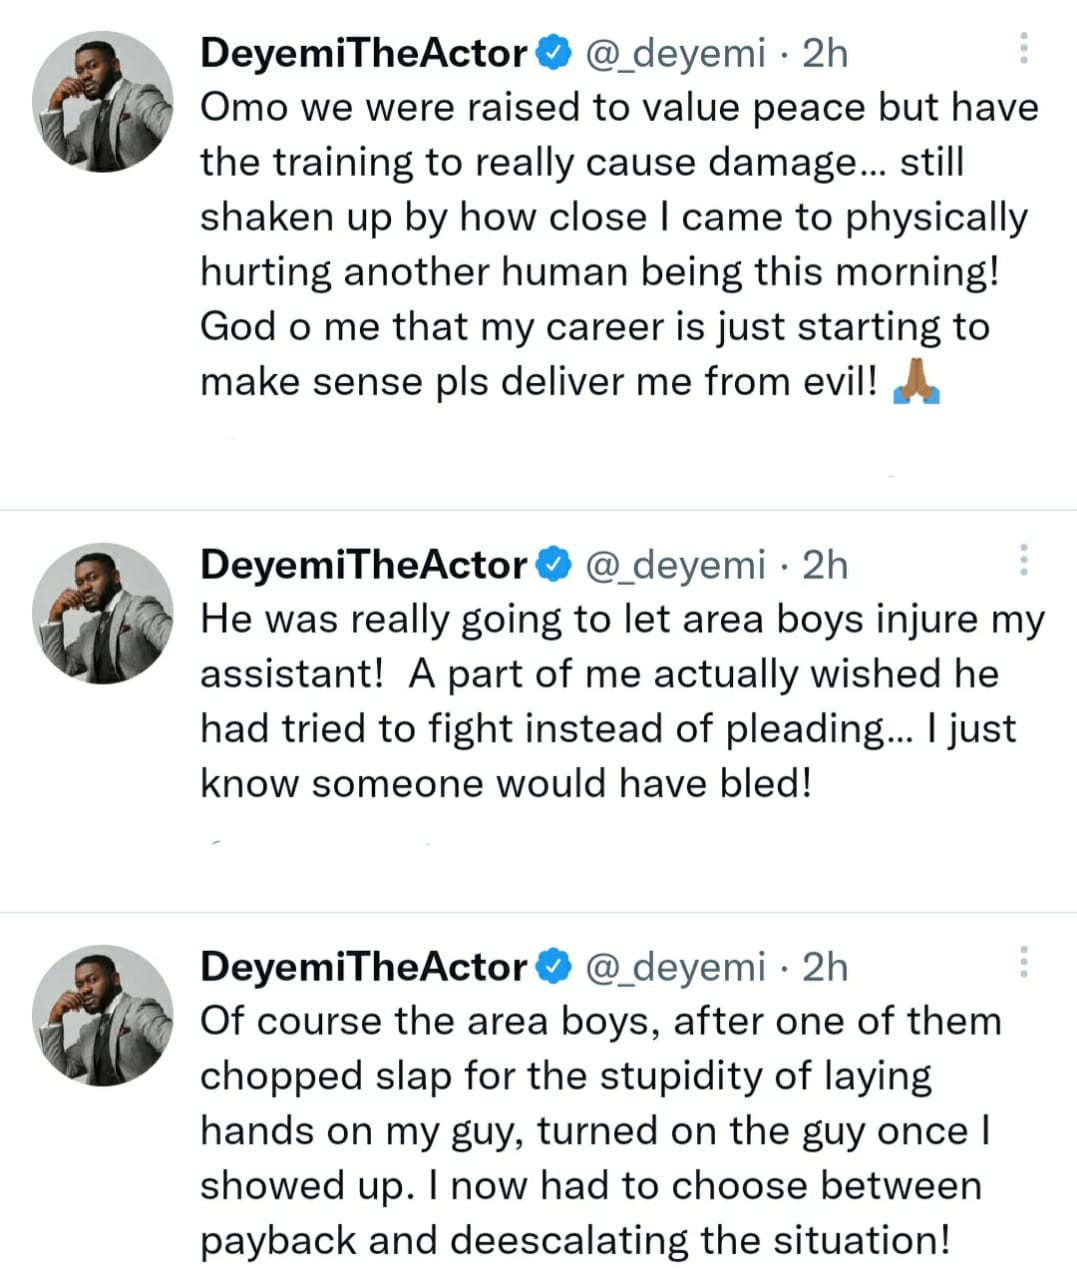1077x1280 pixels.
Task: Click the @_deyemi handle on the third tweet
Action: pyautogui.click(x=674, y=967)
